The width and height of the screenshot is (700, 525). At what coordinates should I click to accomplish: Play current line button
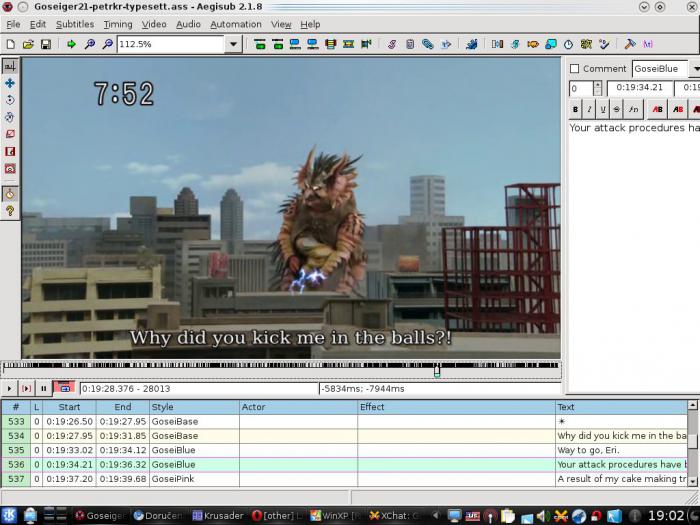[x=26, y=388]
